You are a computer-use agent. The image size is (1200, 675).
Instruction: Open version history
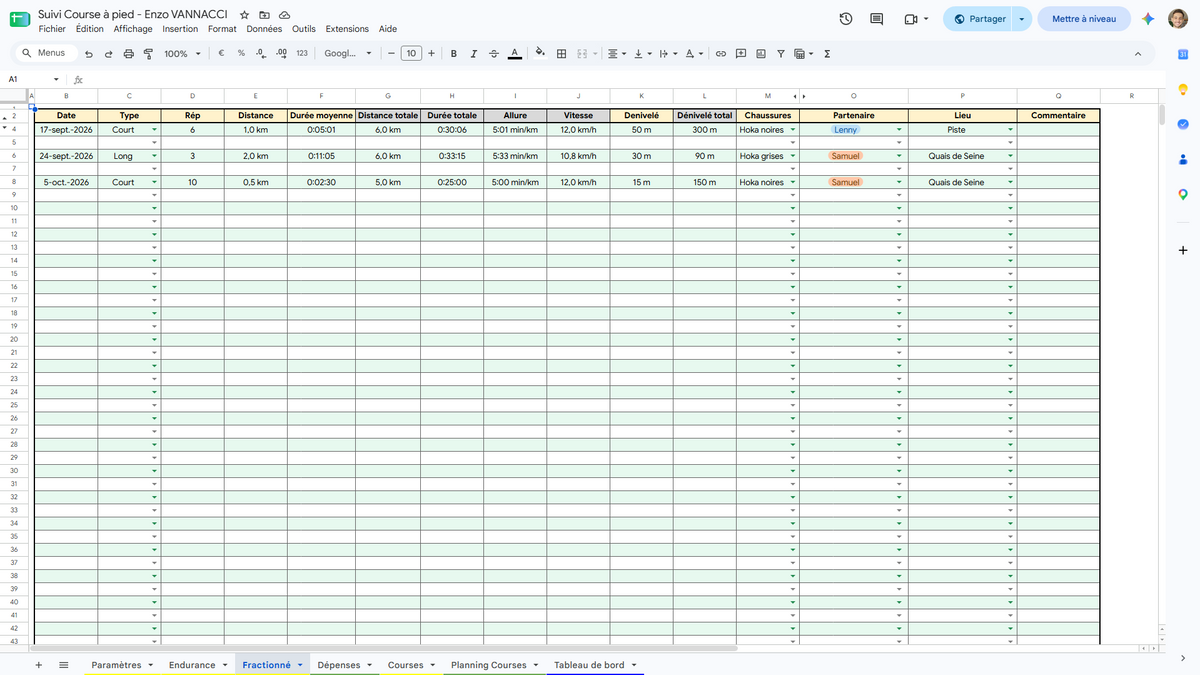(x=846, y=19)
